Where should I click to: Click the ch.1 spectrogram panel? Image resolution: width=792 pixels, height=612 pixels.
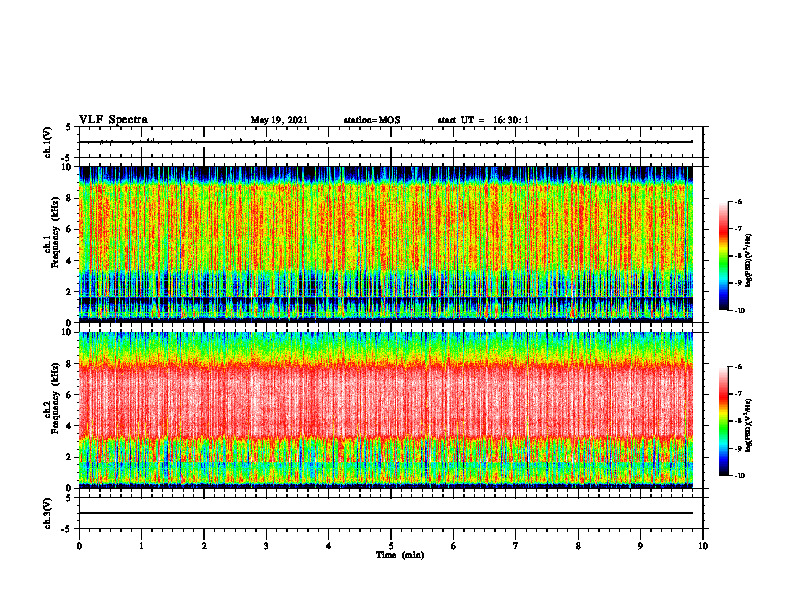pos(386,244)
